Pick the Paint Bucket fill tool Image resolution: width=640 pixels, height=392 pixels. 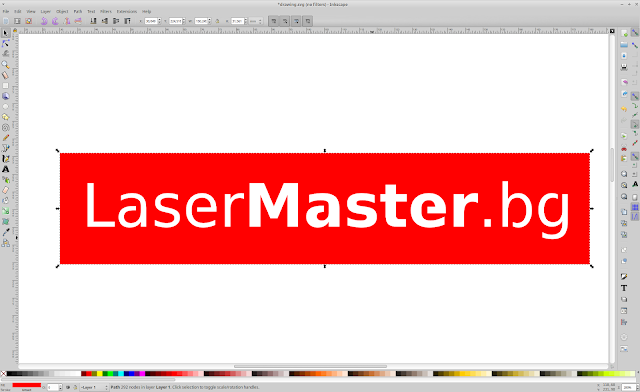click(6, 201)
